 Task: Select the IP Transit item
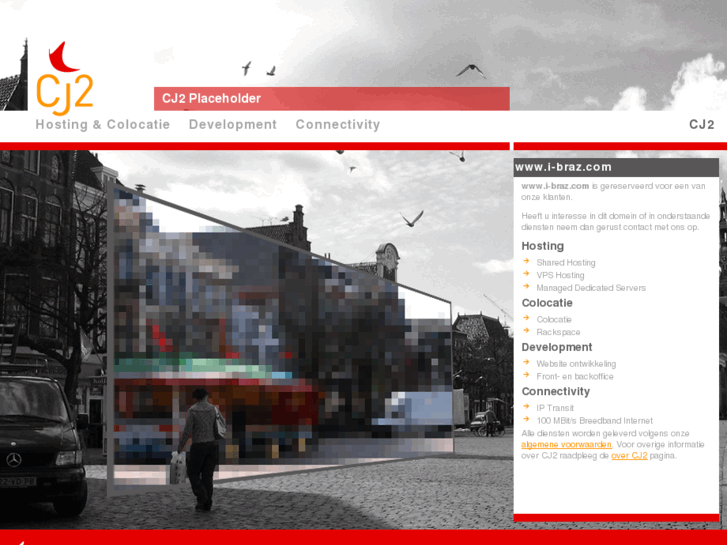(x=555, y=408)
